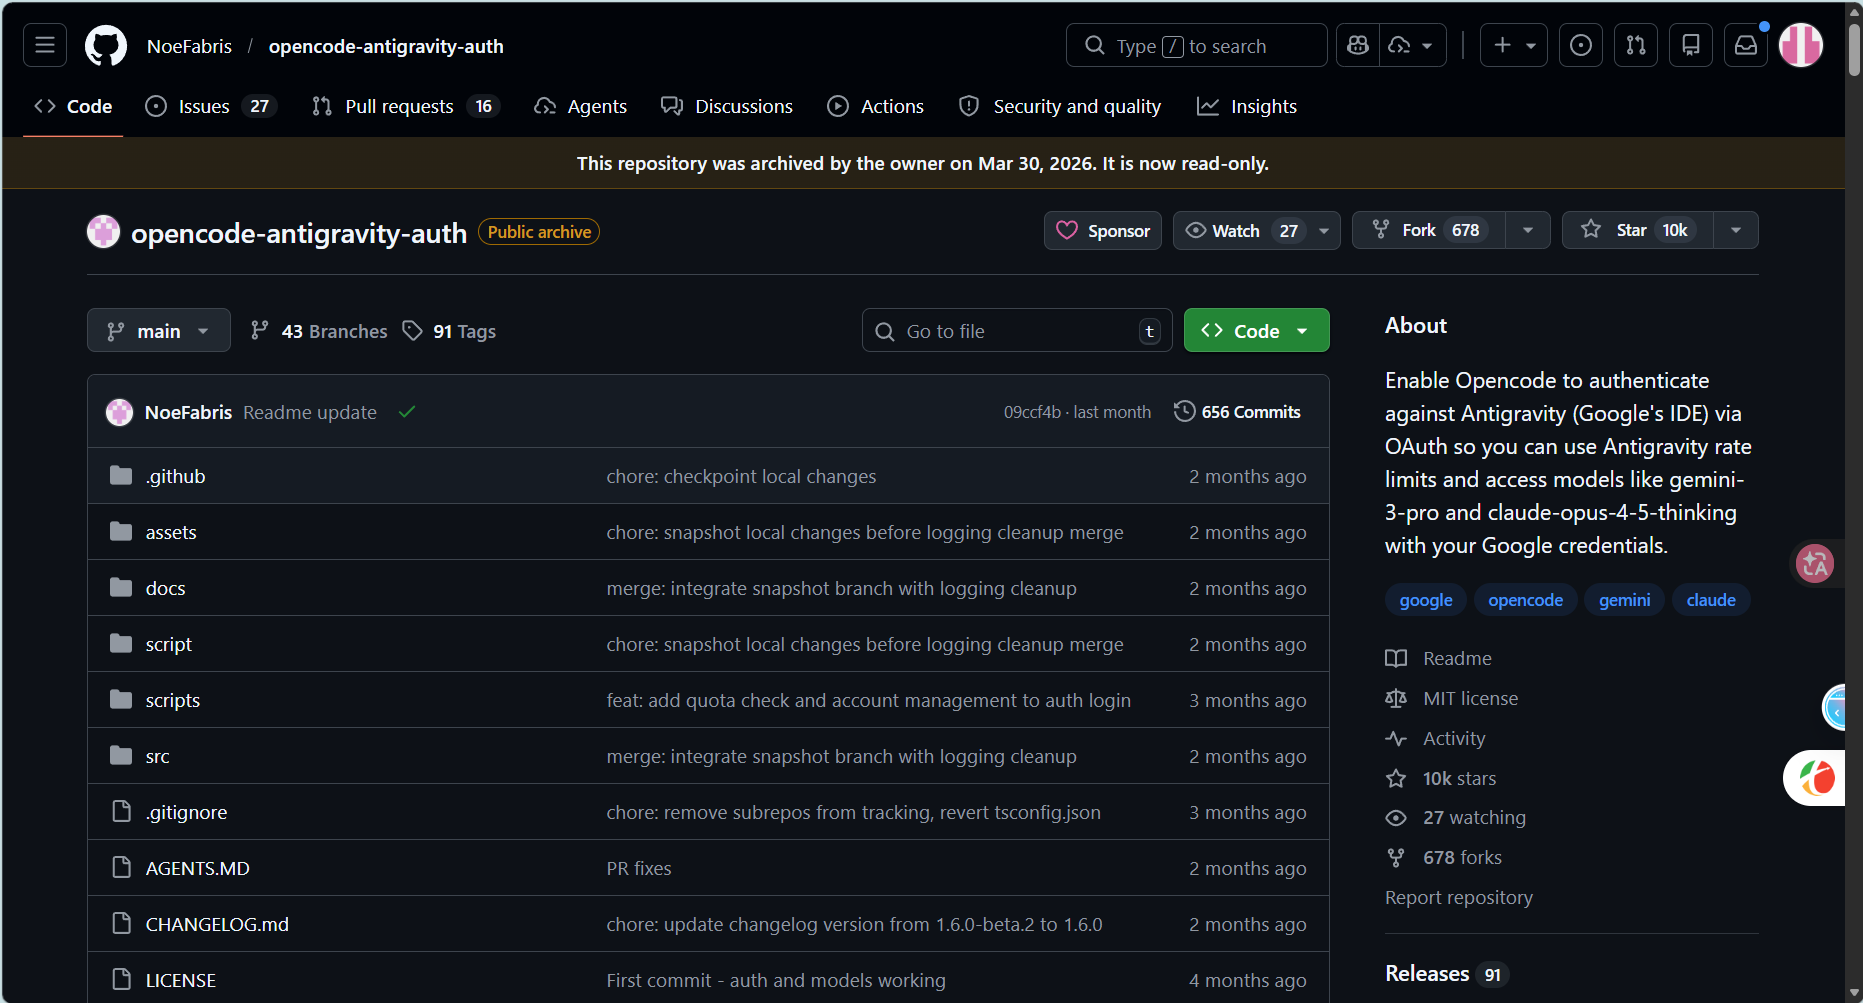Image resolution: width=1863 pixels, height=1003 pixels.
Task: Open the hamburger navigation menu
Action: (45, 45)
